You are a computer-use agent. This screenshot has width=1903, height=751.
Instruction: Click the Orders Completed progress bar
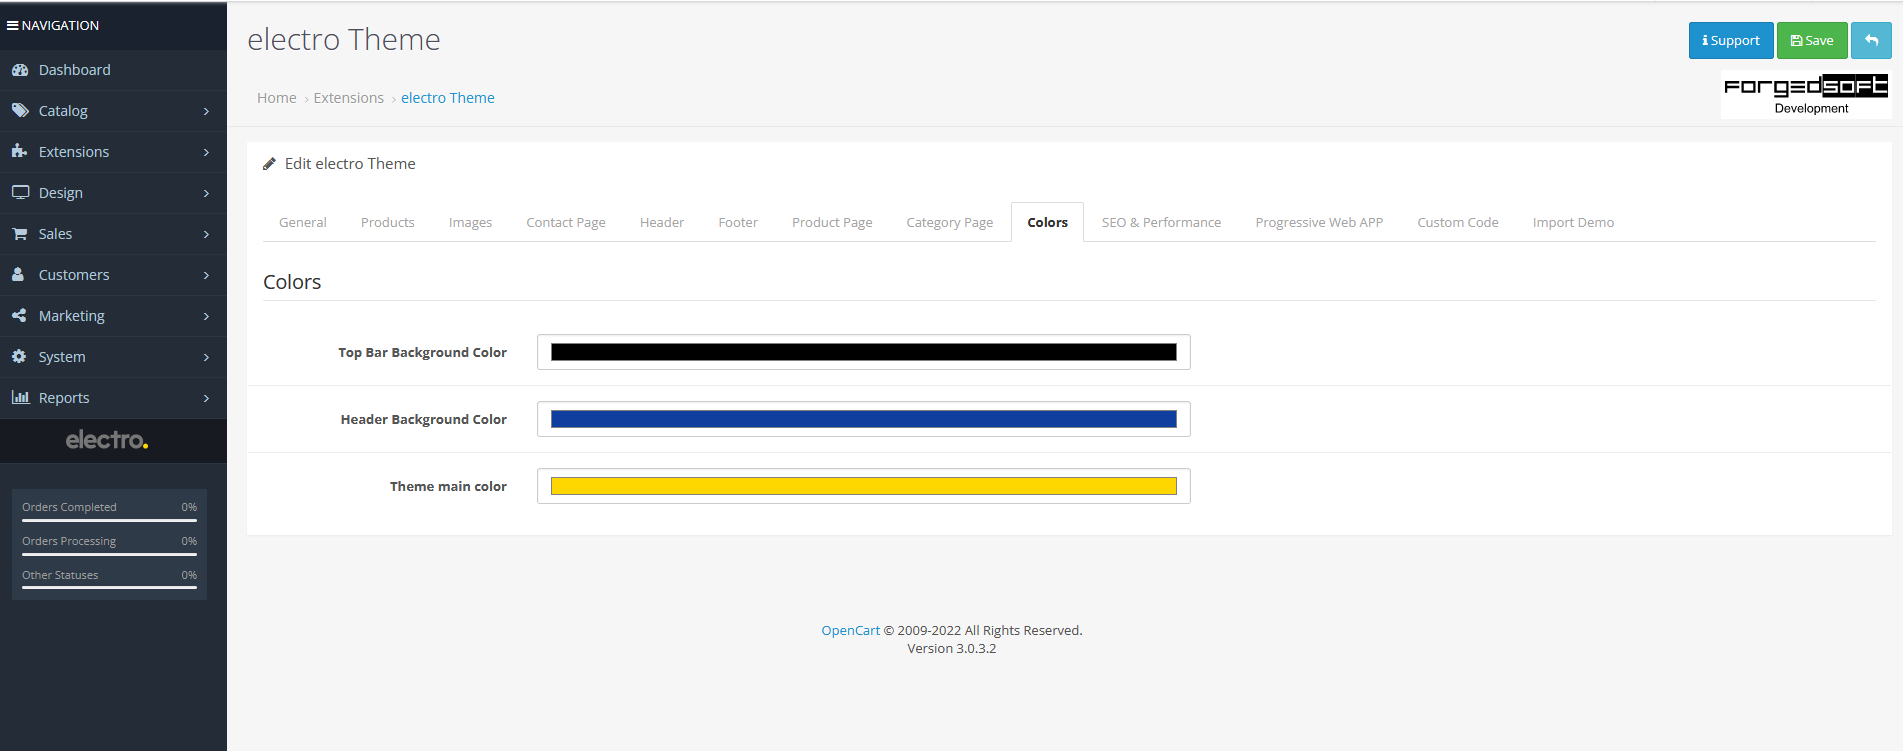[110, 521]
